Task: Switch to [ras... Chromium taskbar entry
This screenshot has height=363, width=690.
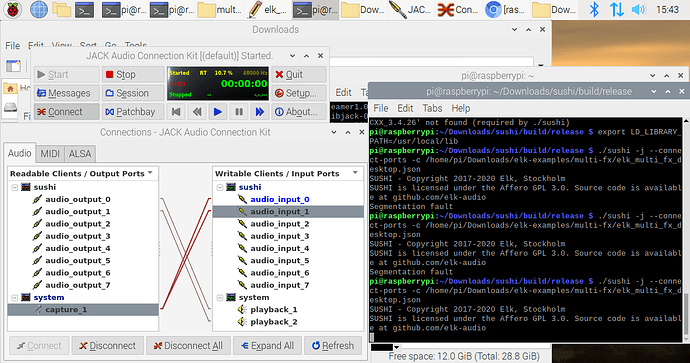Action: click(x=505, y=10)
